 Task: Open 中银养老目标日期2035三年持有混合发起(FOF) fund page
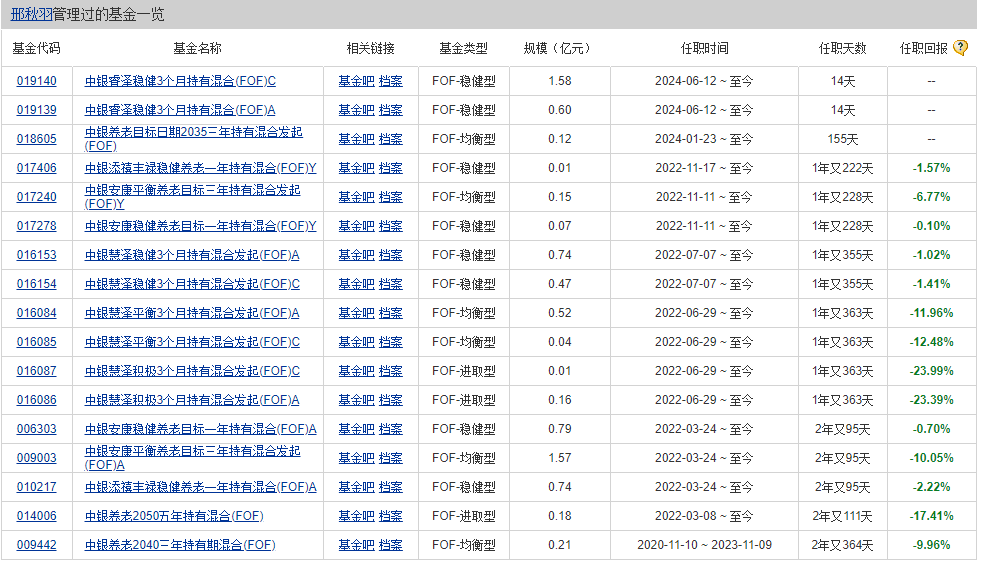click(194, 138)
